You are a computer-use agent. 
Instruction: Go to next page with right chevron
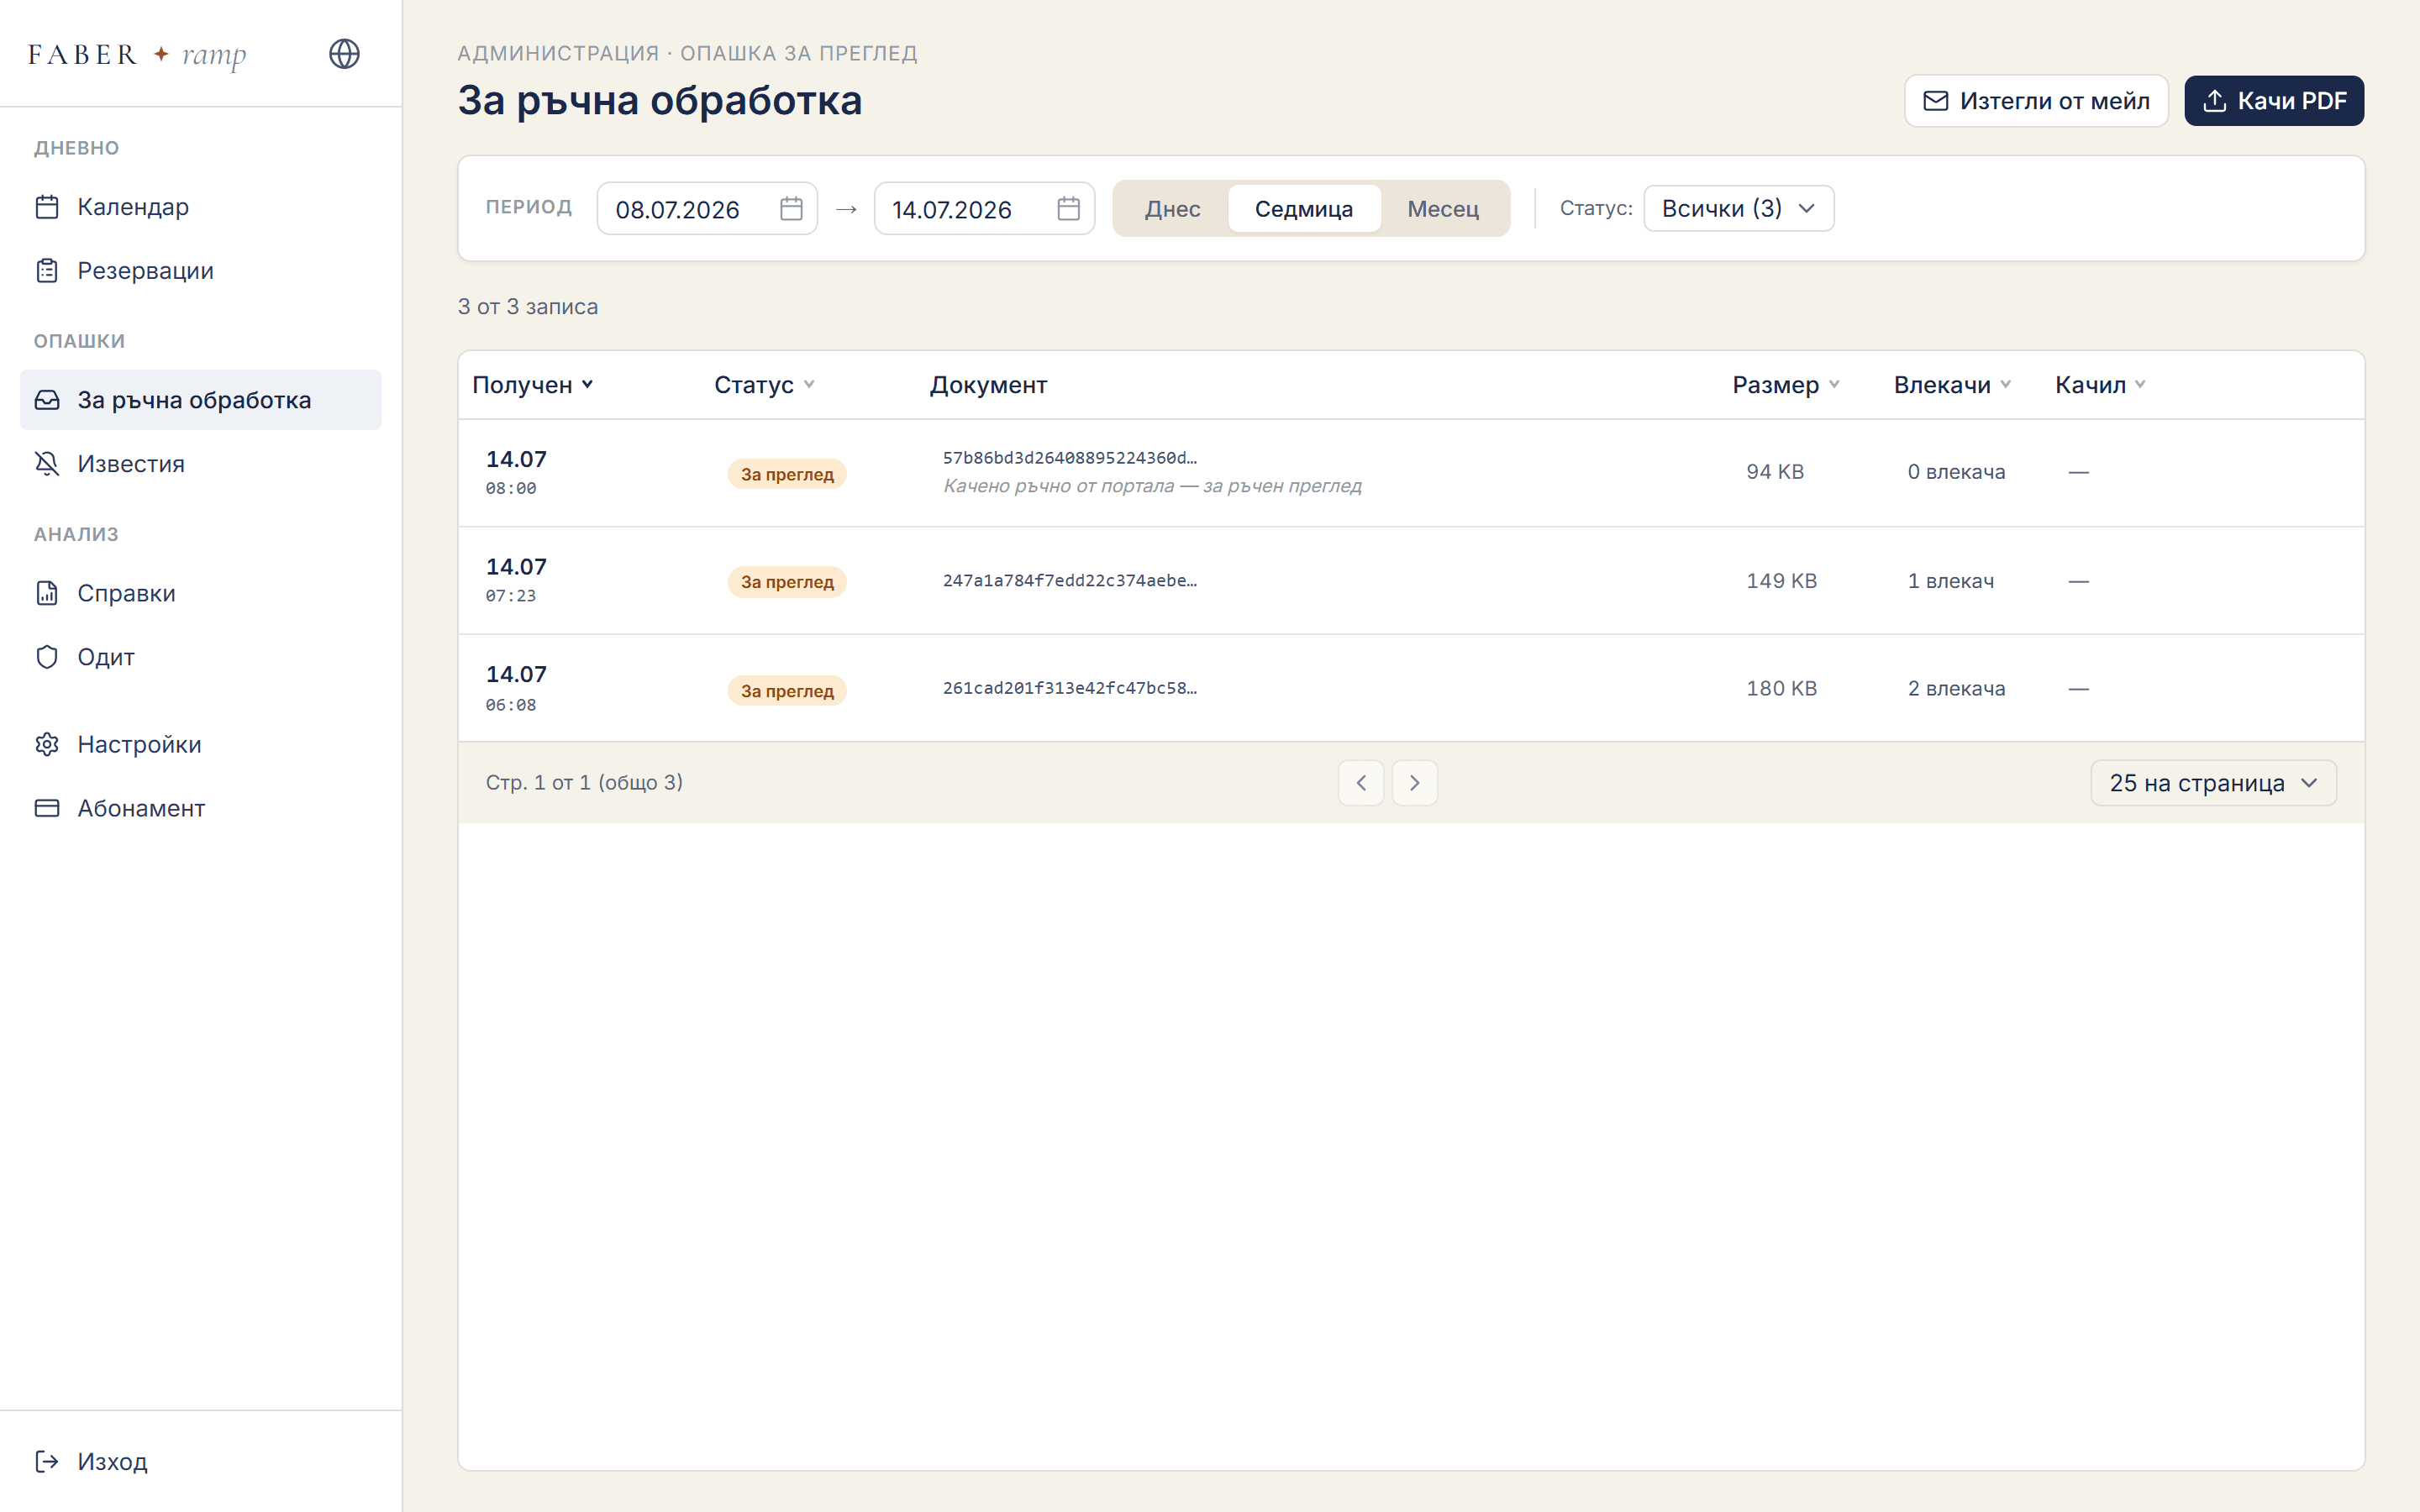click(1414, 783)
